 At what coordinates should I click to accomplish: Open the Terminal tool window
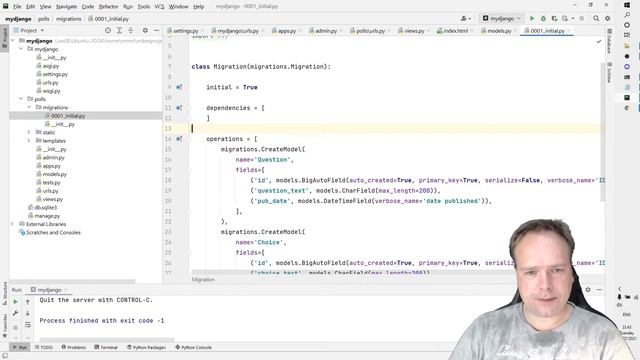tap(106, 347)
